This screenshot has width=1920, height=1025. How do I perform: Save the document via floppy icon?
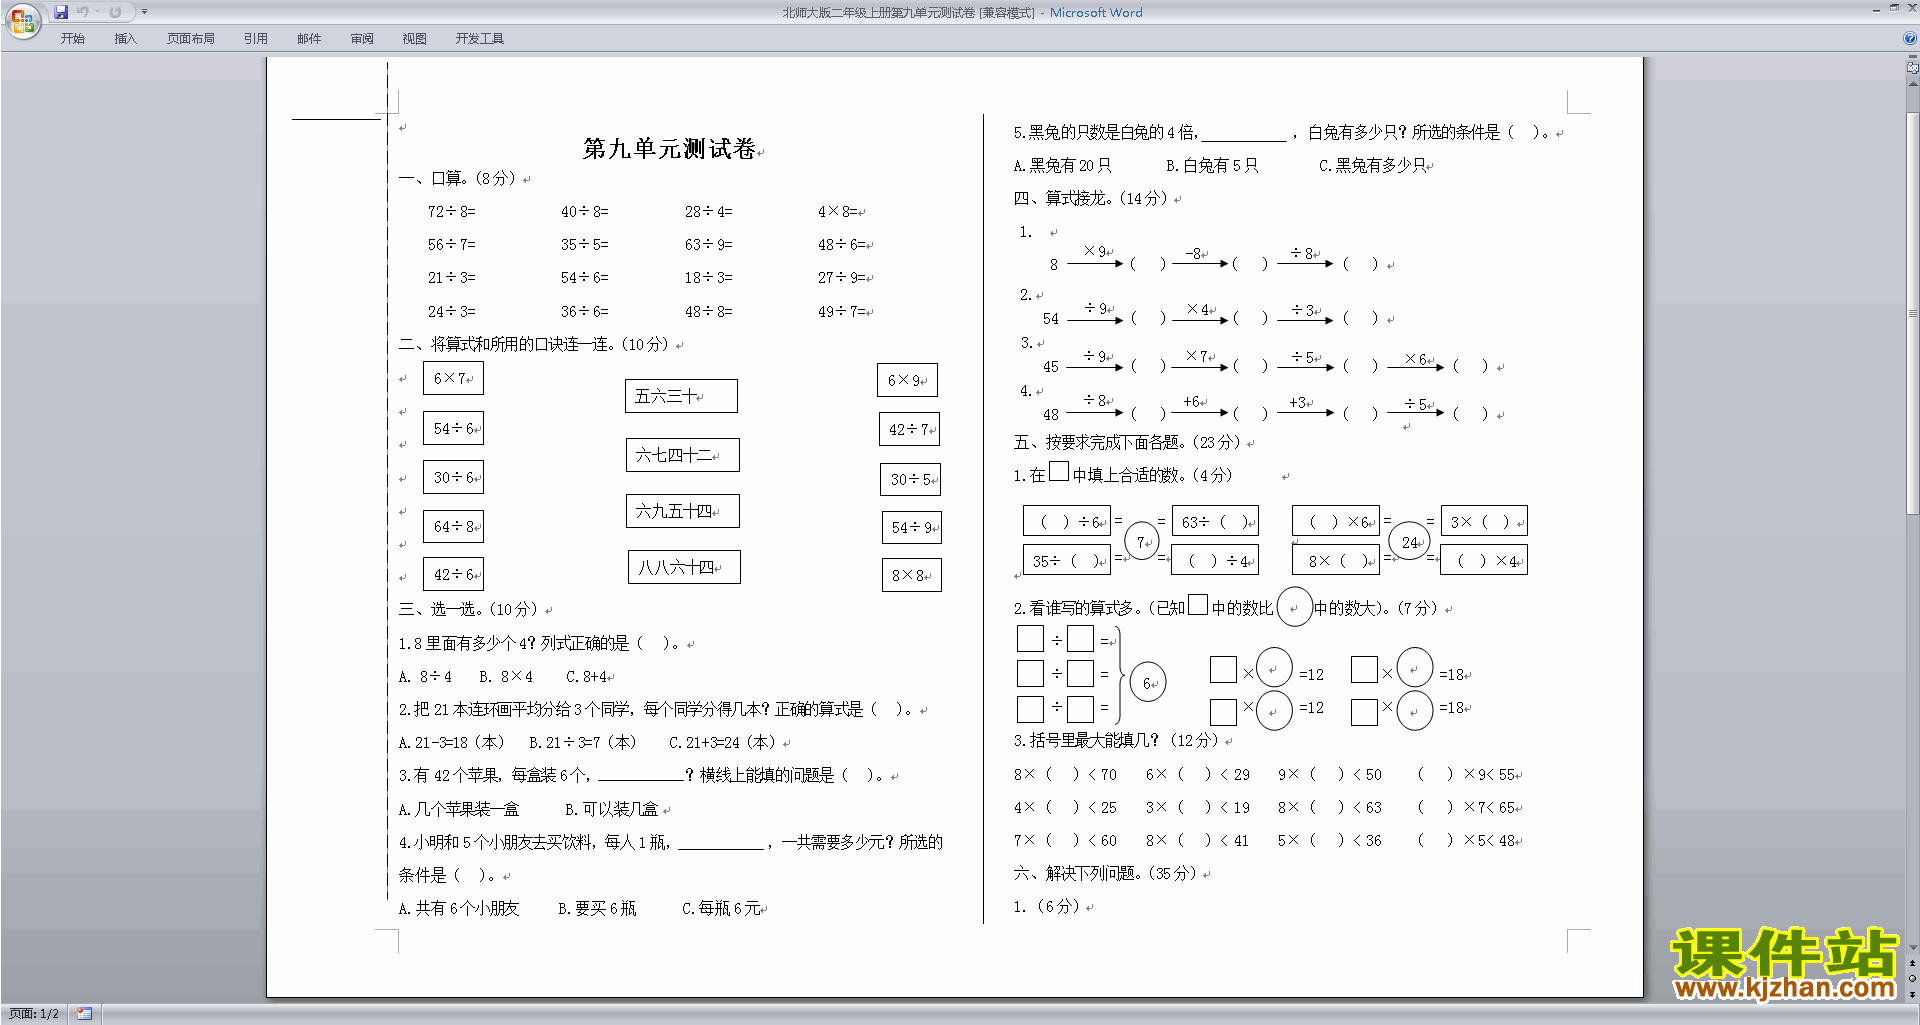point(61,12)
